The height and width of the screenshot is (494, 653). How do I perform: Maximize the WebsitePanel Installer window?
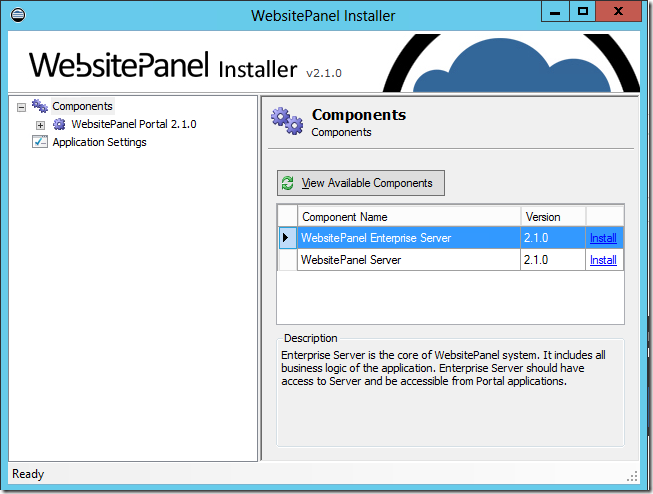click(583, 12)
